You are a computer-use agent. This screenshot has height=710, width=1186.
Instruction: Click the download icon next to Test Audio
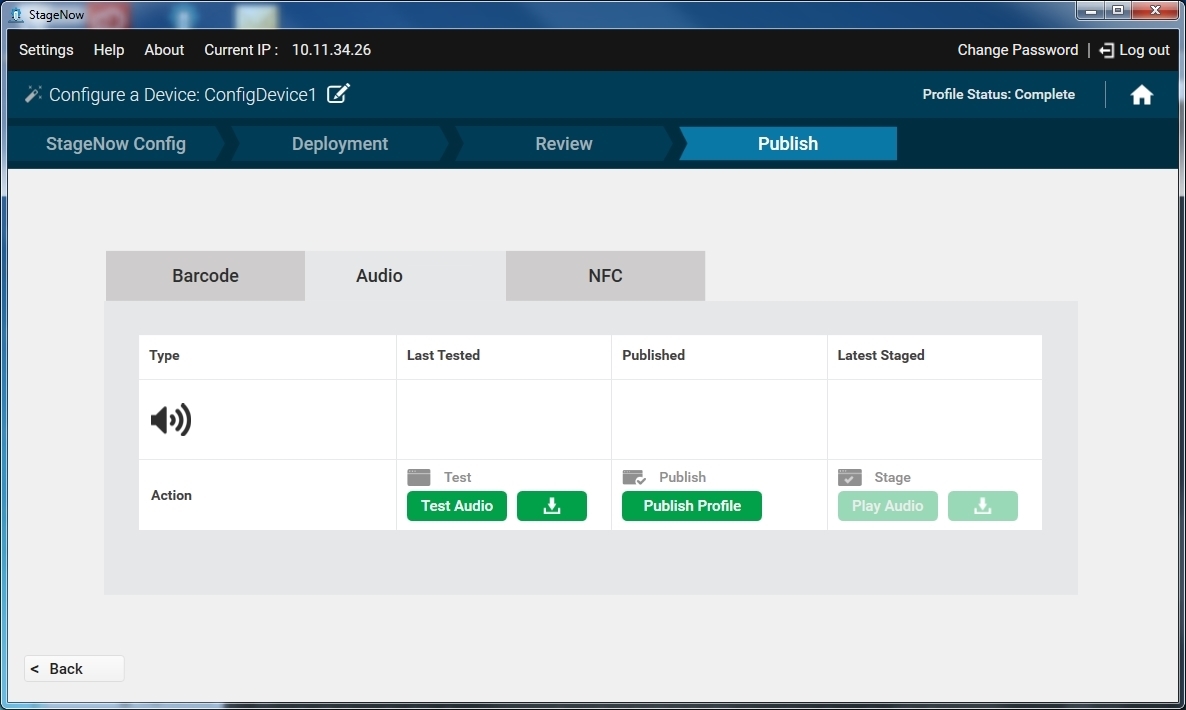coord(551,506)
